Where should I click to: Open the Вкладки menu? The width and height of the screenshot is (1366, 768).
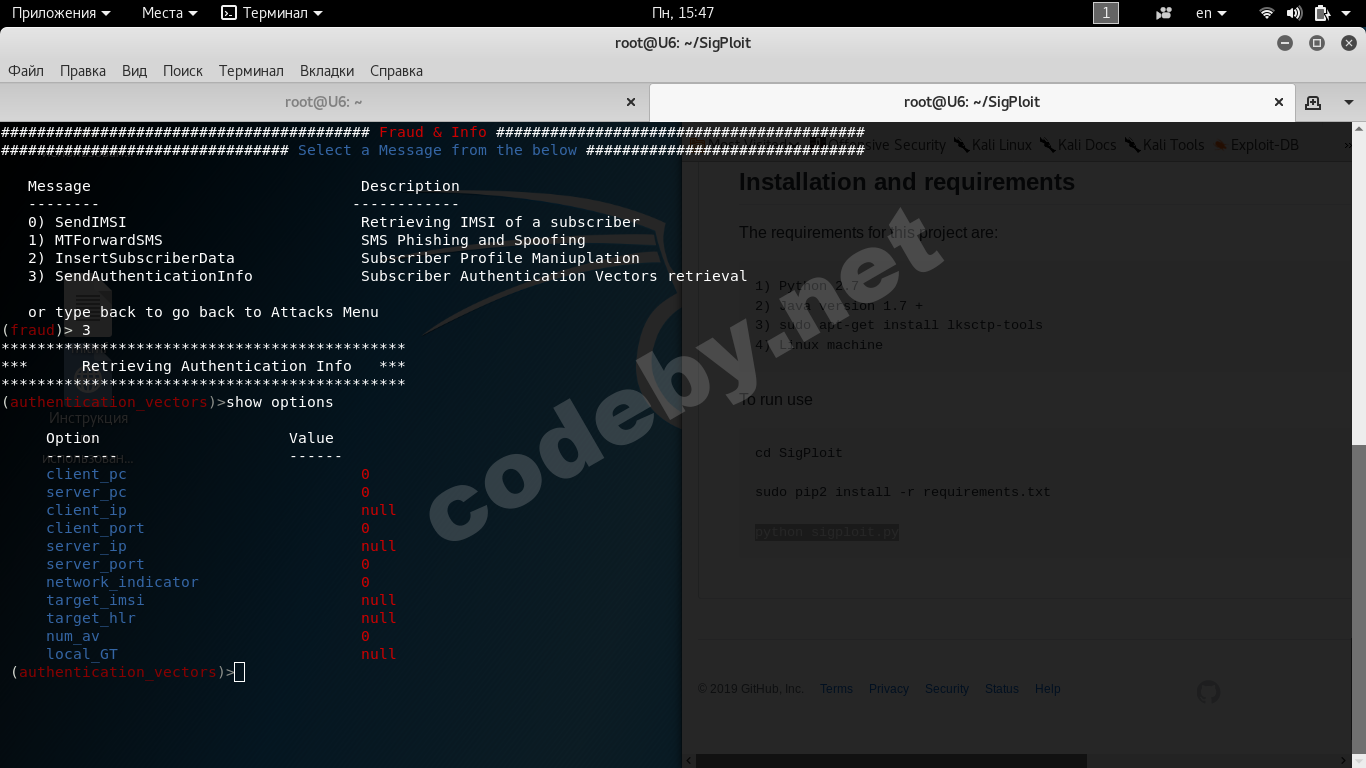[327, 71]
